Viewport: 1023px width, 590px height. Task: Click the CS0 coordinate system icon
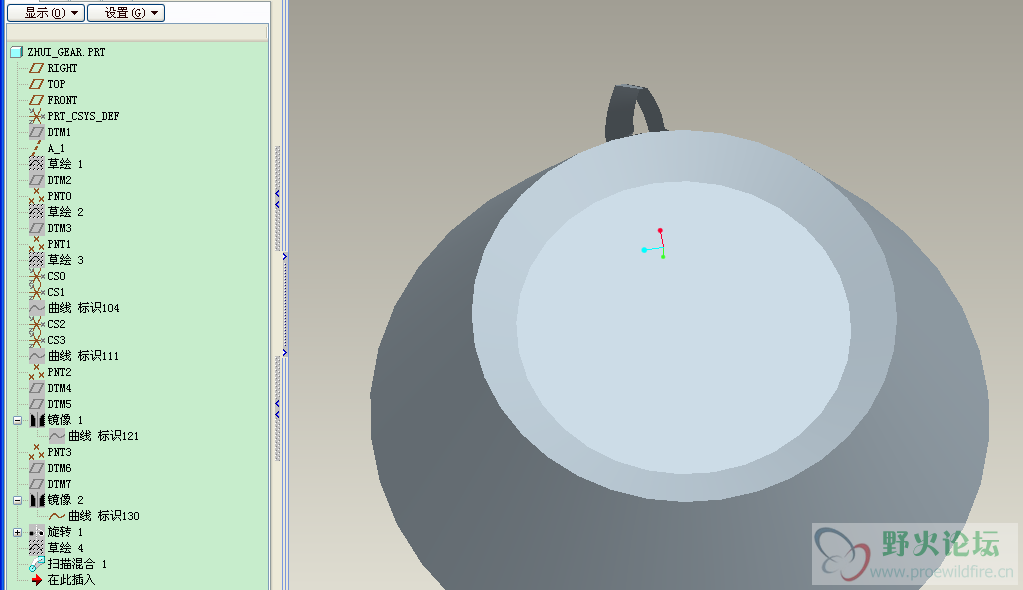pyautogui.click(x=37, y=276)
